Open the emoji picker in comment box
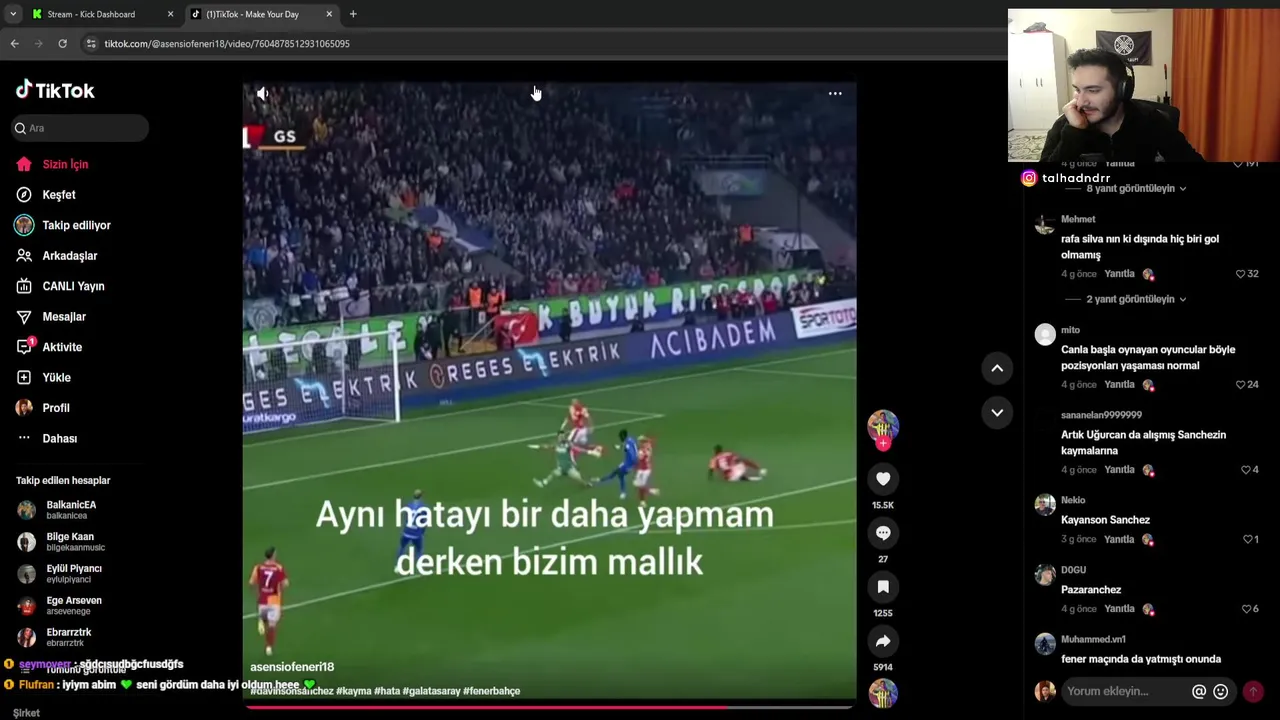 click(x=1221, y=691)
